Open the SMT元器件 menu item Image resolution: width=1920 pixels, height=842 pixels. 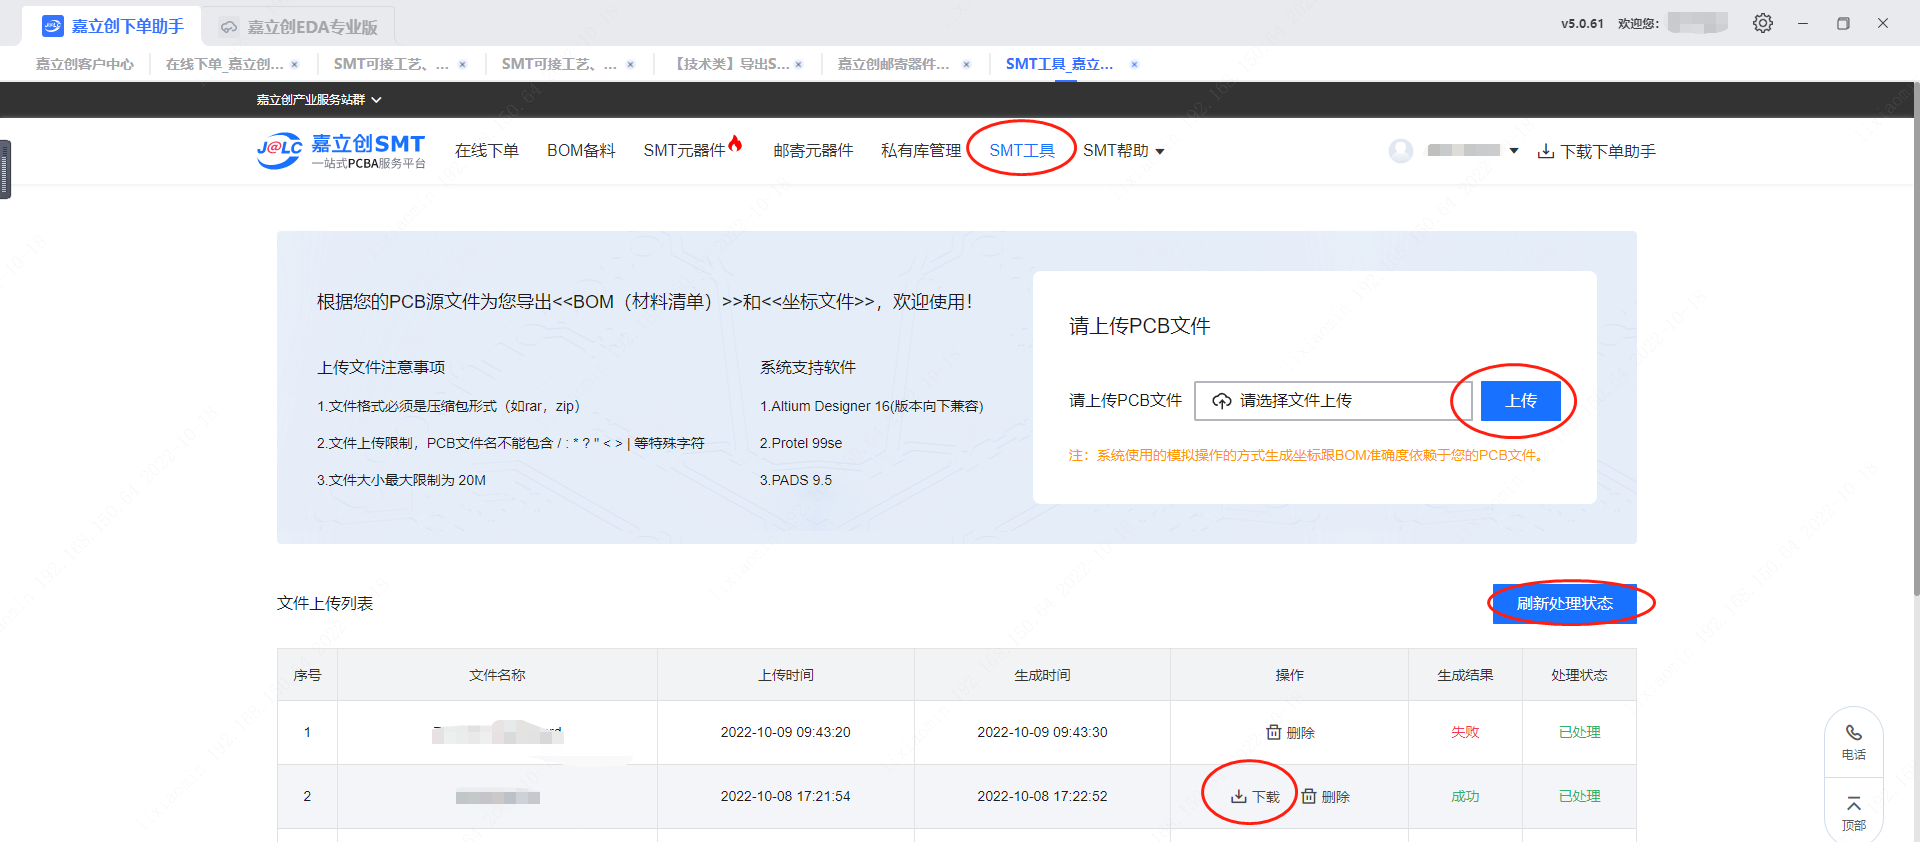point(685,151)
